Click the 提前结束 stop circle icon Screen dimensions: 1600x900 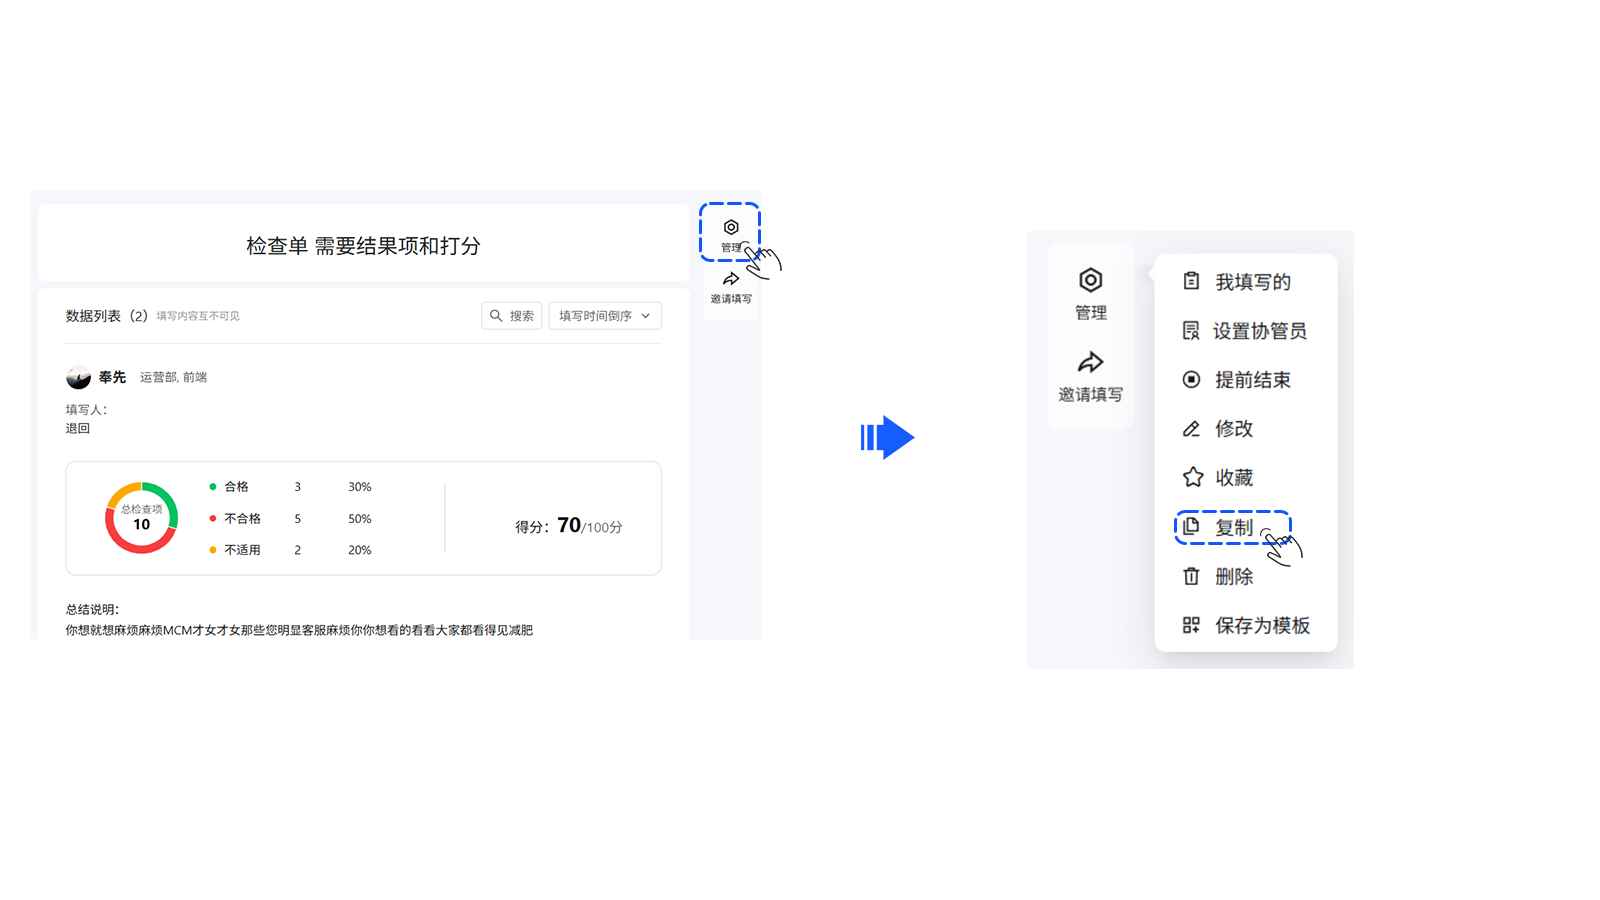point(1191,380)
